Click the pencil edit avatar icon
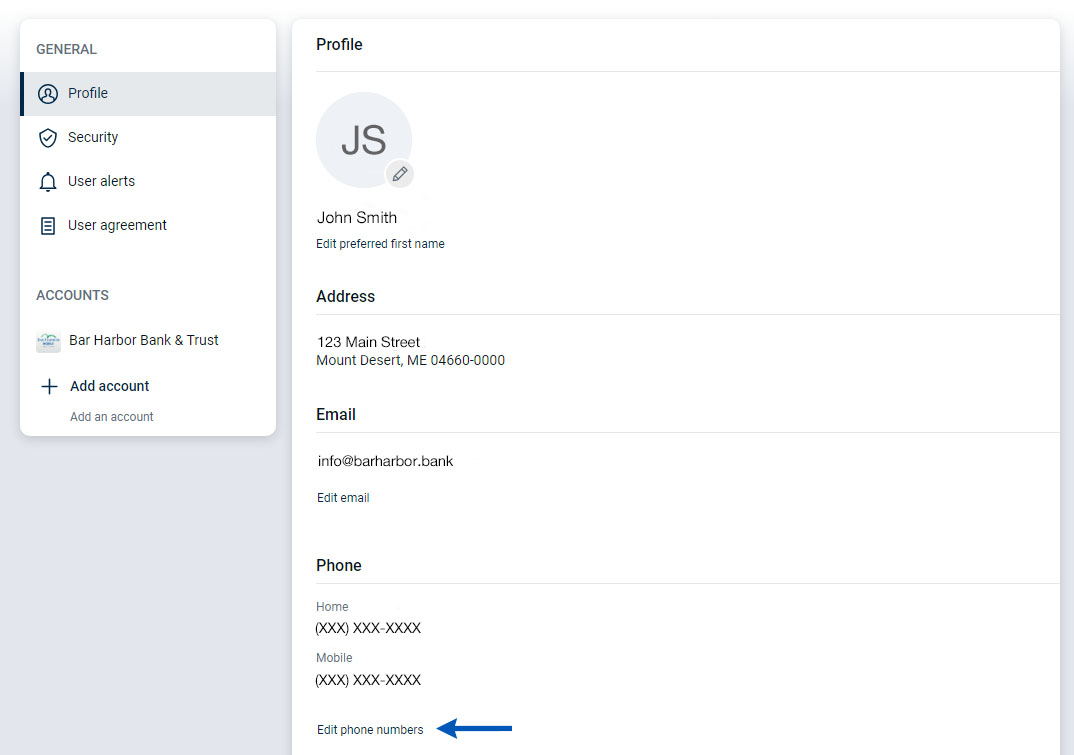1074x755 pixels. click(x=400, y=174)
